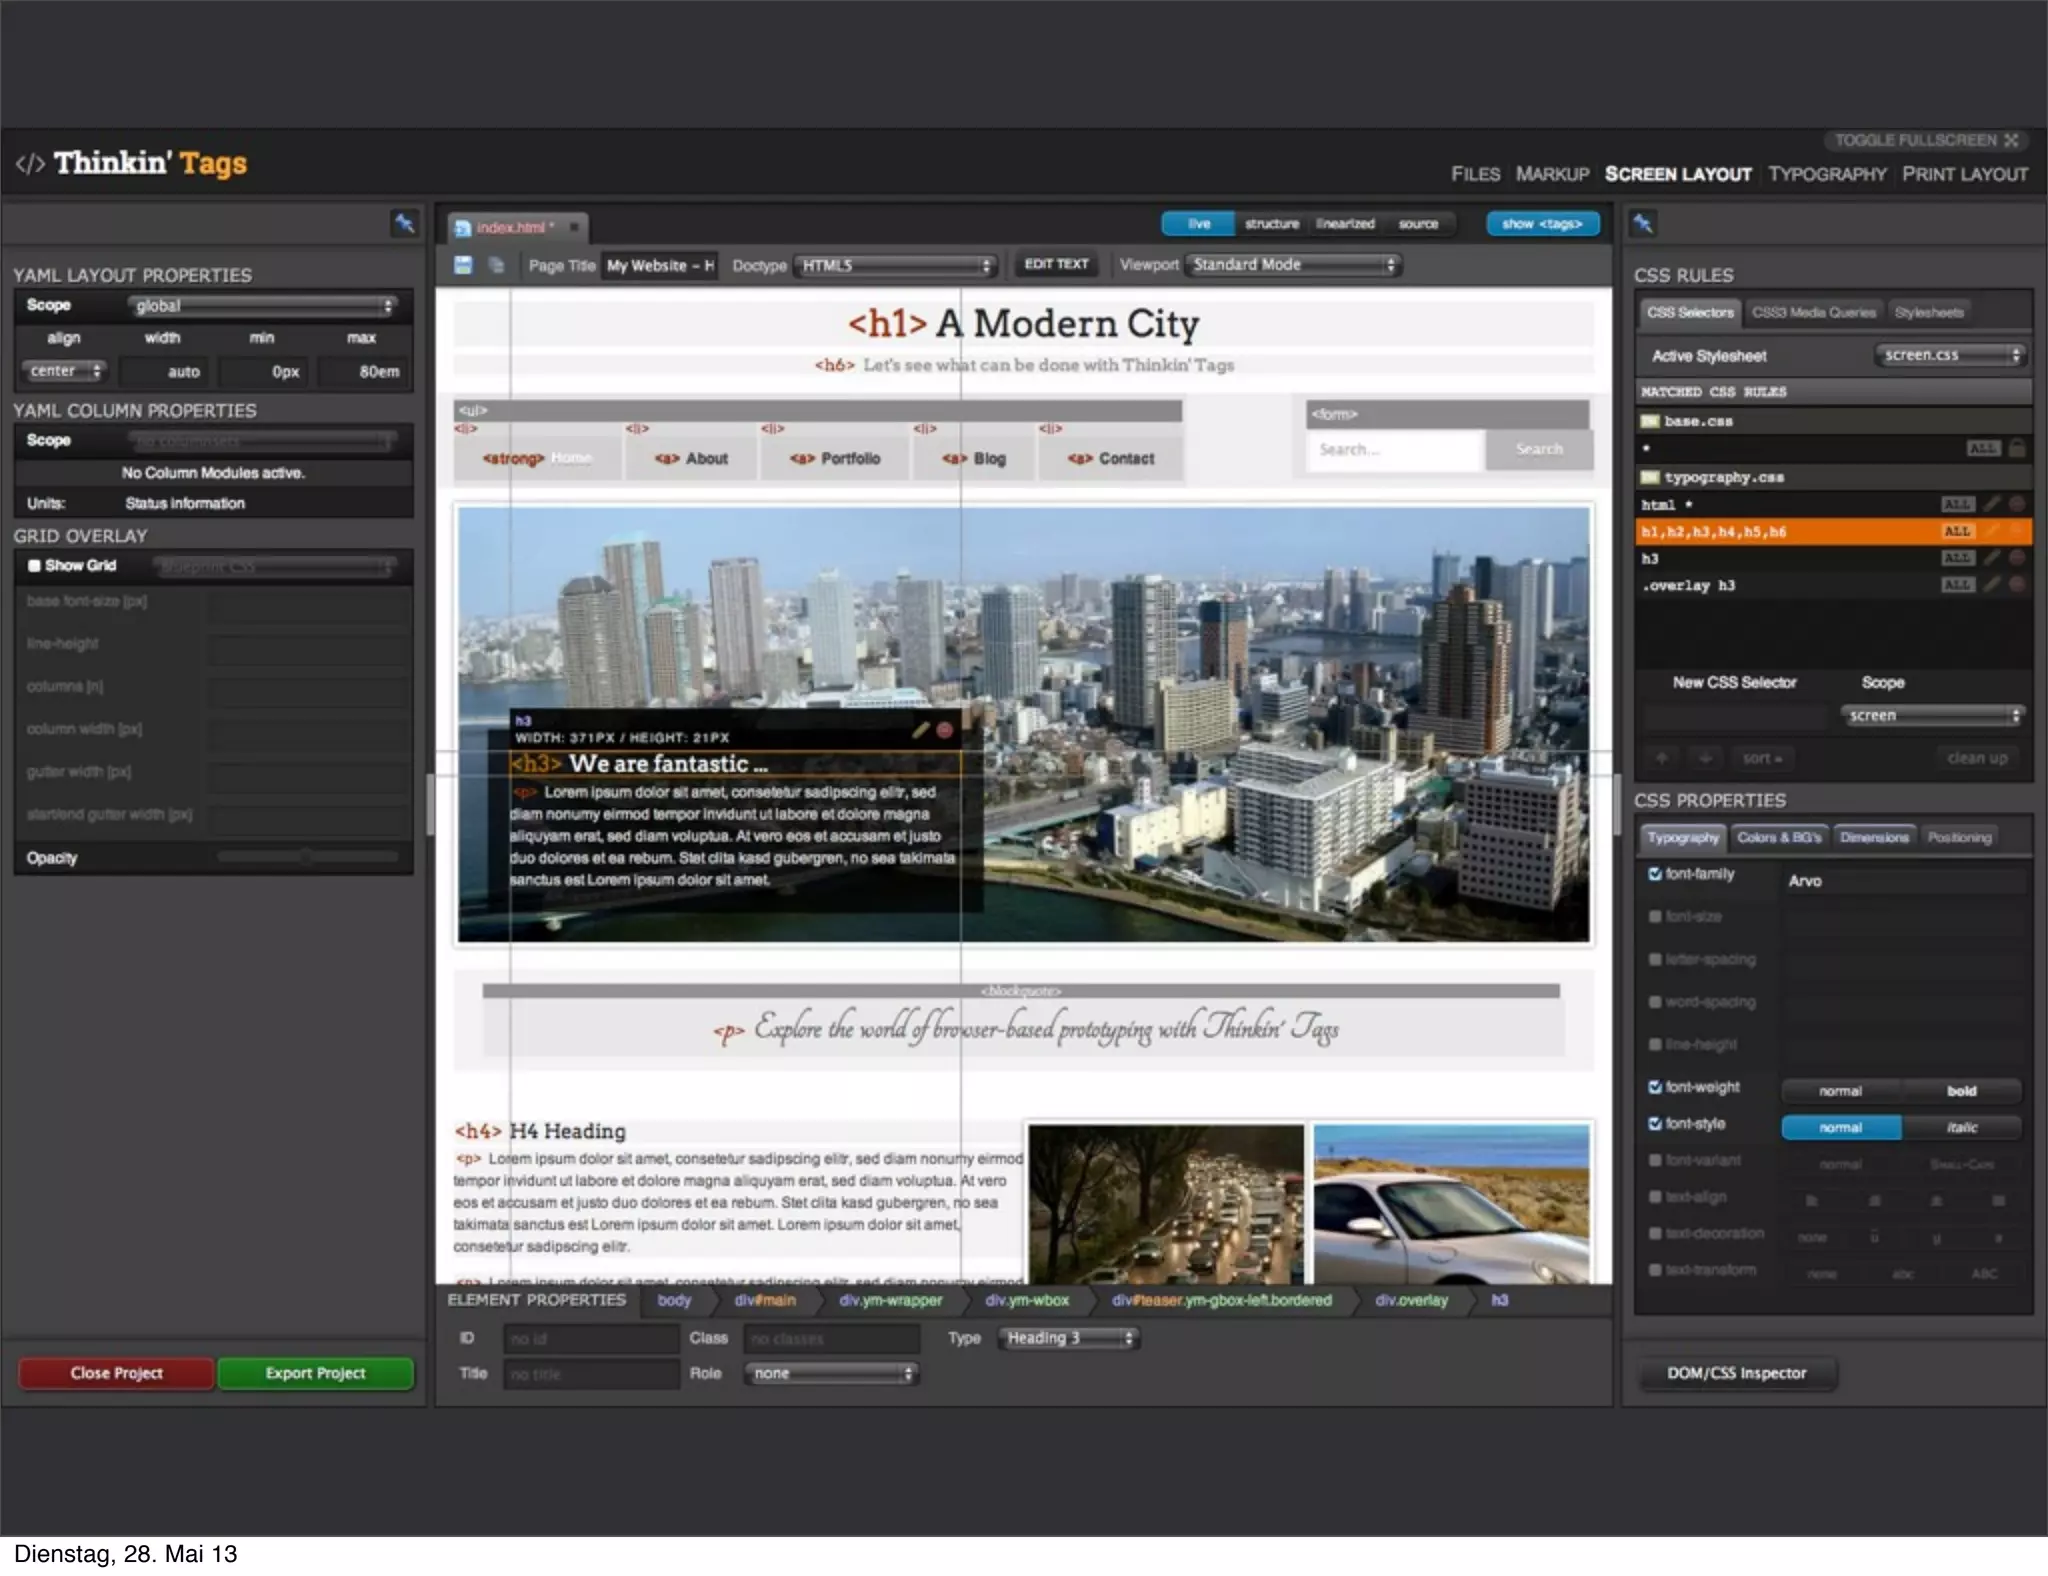Open the Doctype HTML5 dropdown
This screenshot has height=1576, width=2048.
click(895, 265)
